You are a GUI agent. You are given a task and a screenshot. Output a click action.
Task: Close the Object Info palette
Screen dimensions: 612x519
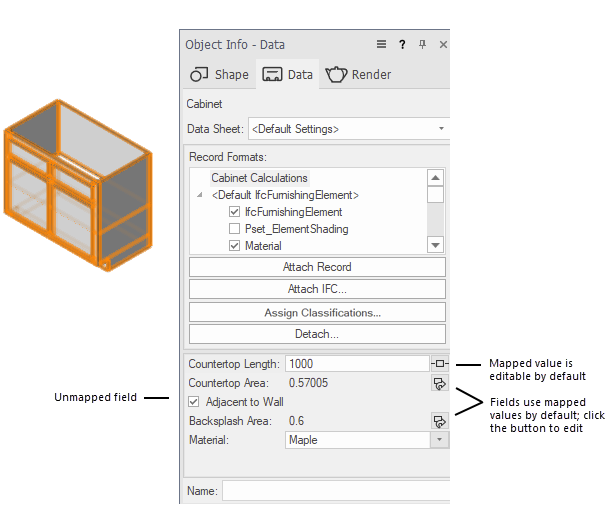(443, 44)
